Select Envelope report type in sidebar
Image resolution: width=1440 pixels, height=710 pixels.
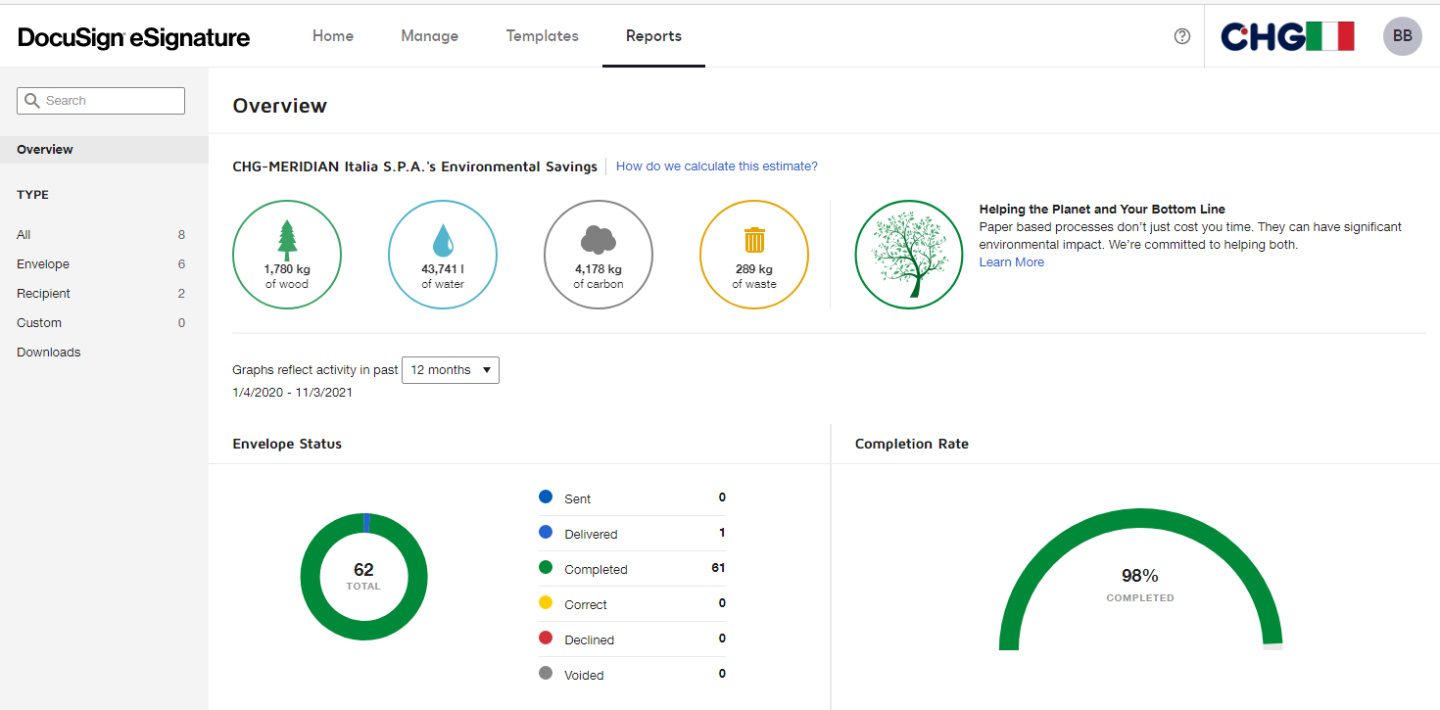point(43,264)
